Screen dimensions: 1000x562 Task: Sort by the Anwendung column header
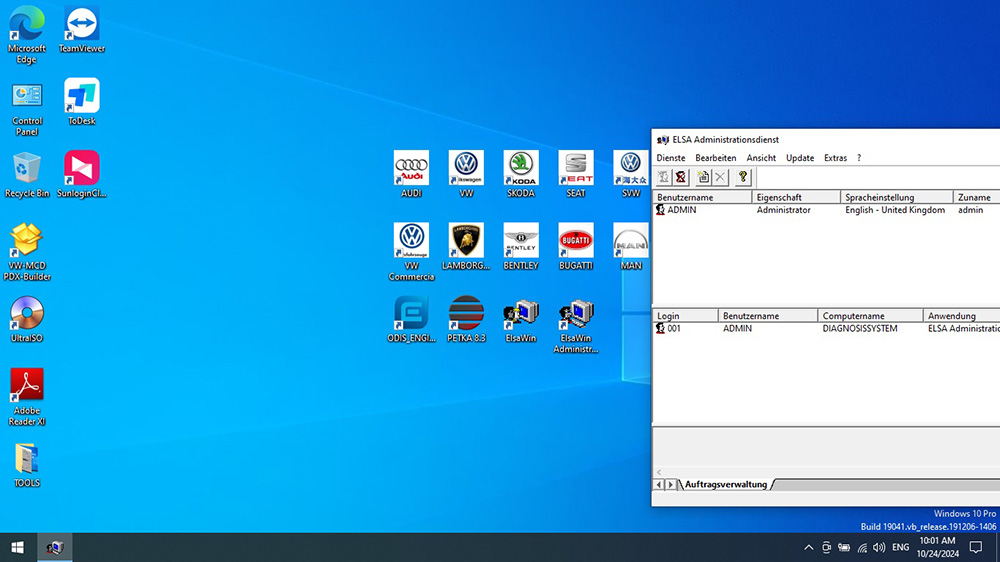[962, 316]
